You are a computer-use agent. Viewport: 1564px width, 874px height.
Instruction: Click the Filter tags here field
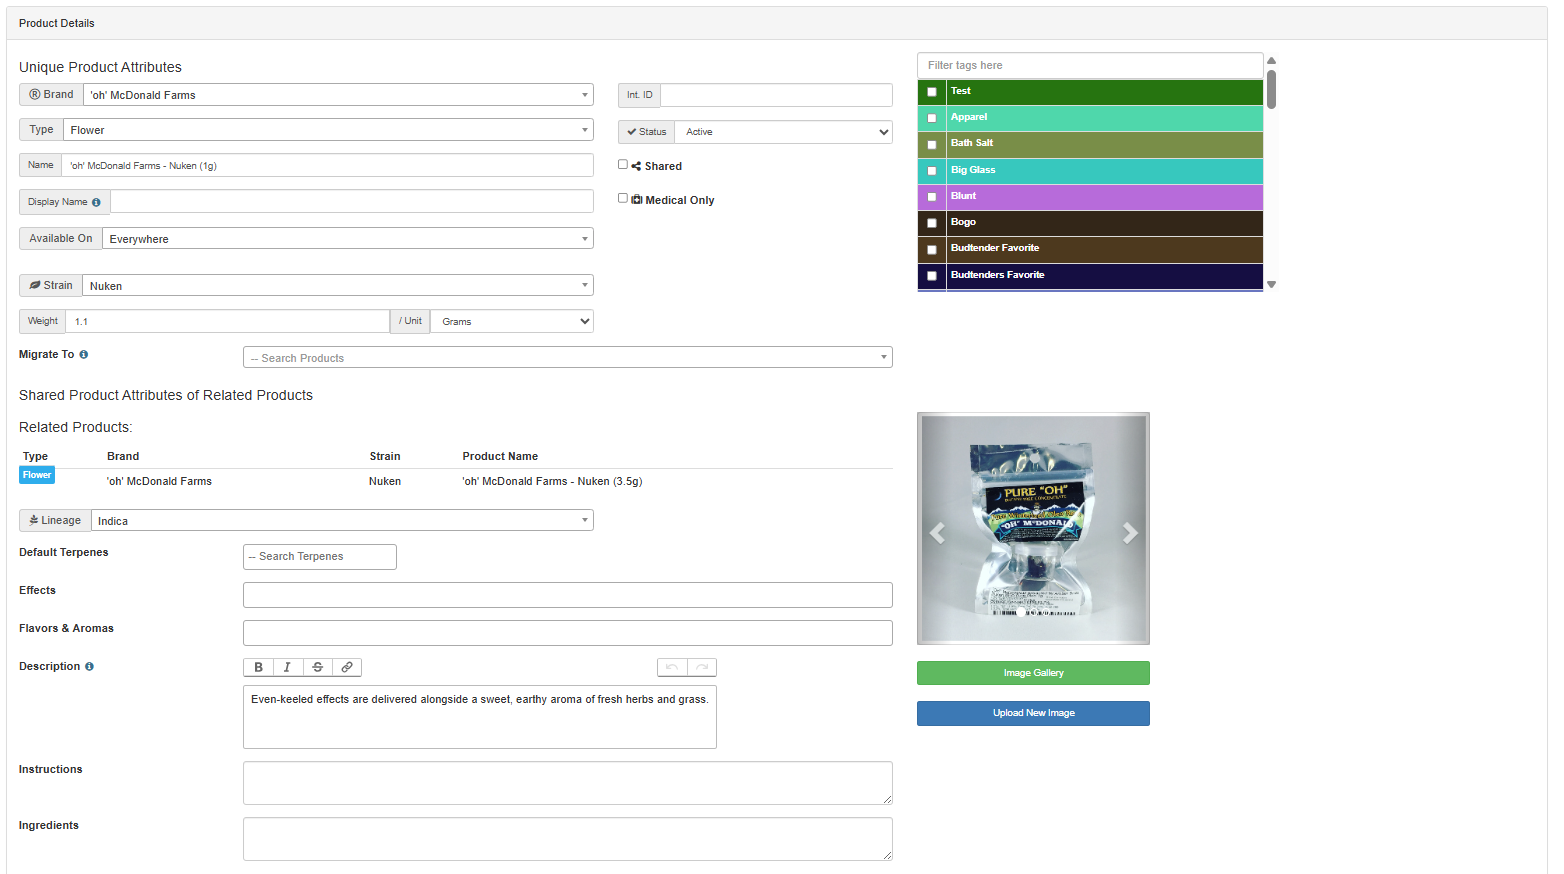(x=1090, y=65)
